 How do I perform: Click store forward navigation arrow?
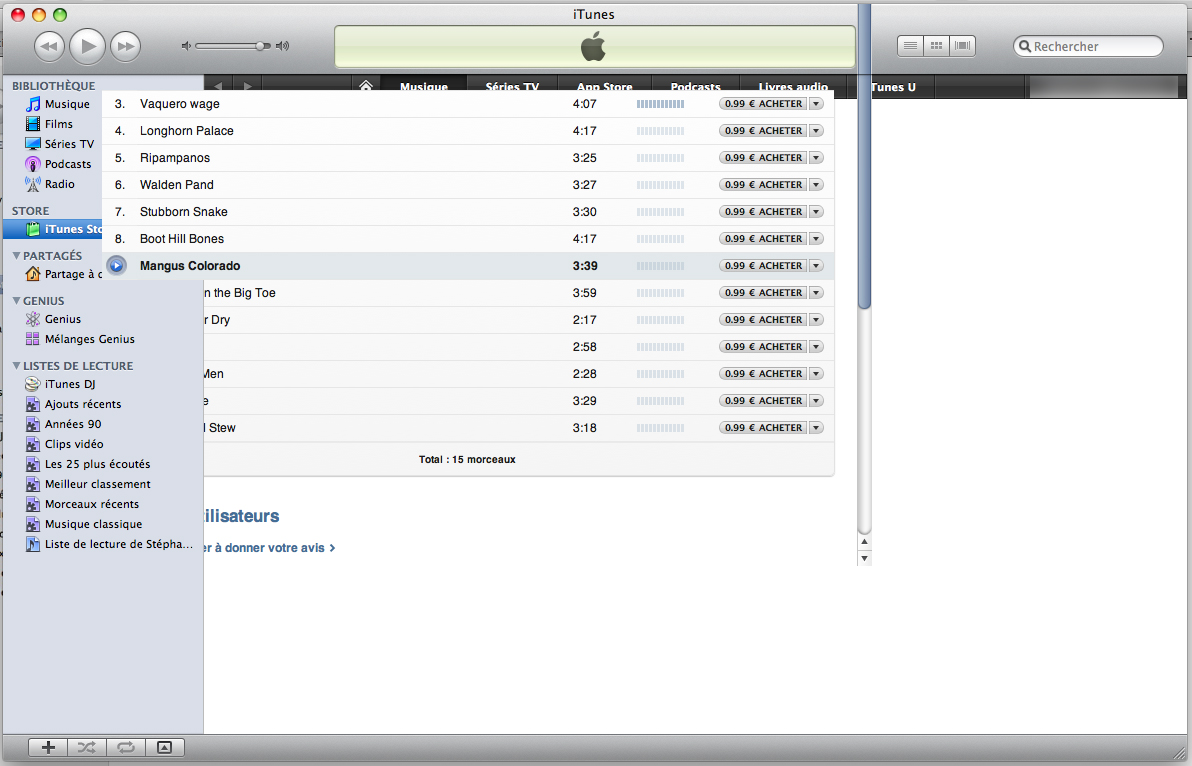tap(248, 85)
